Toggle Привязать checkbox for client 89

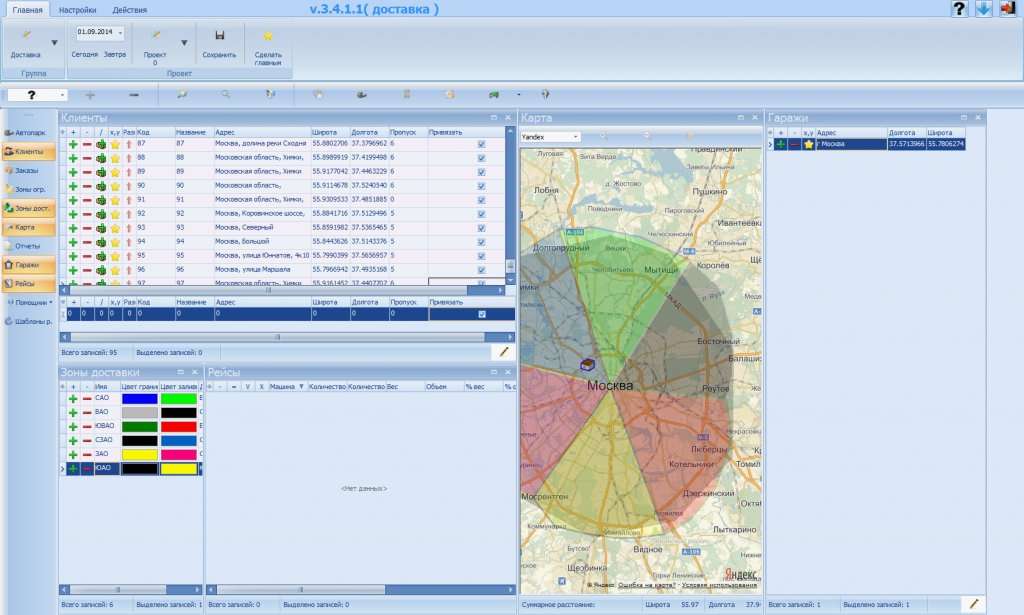481,172
